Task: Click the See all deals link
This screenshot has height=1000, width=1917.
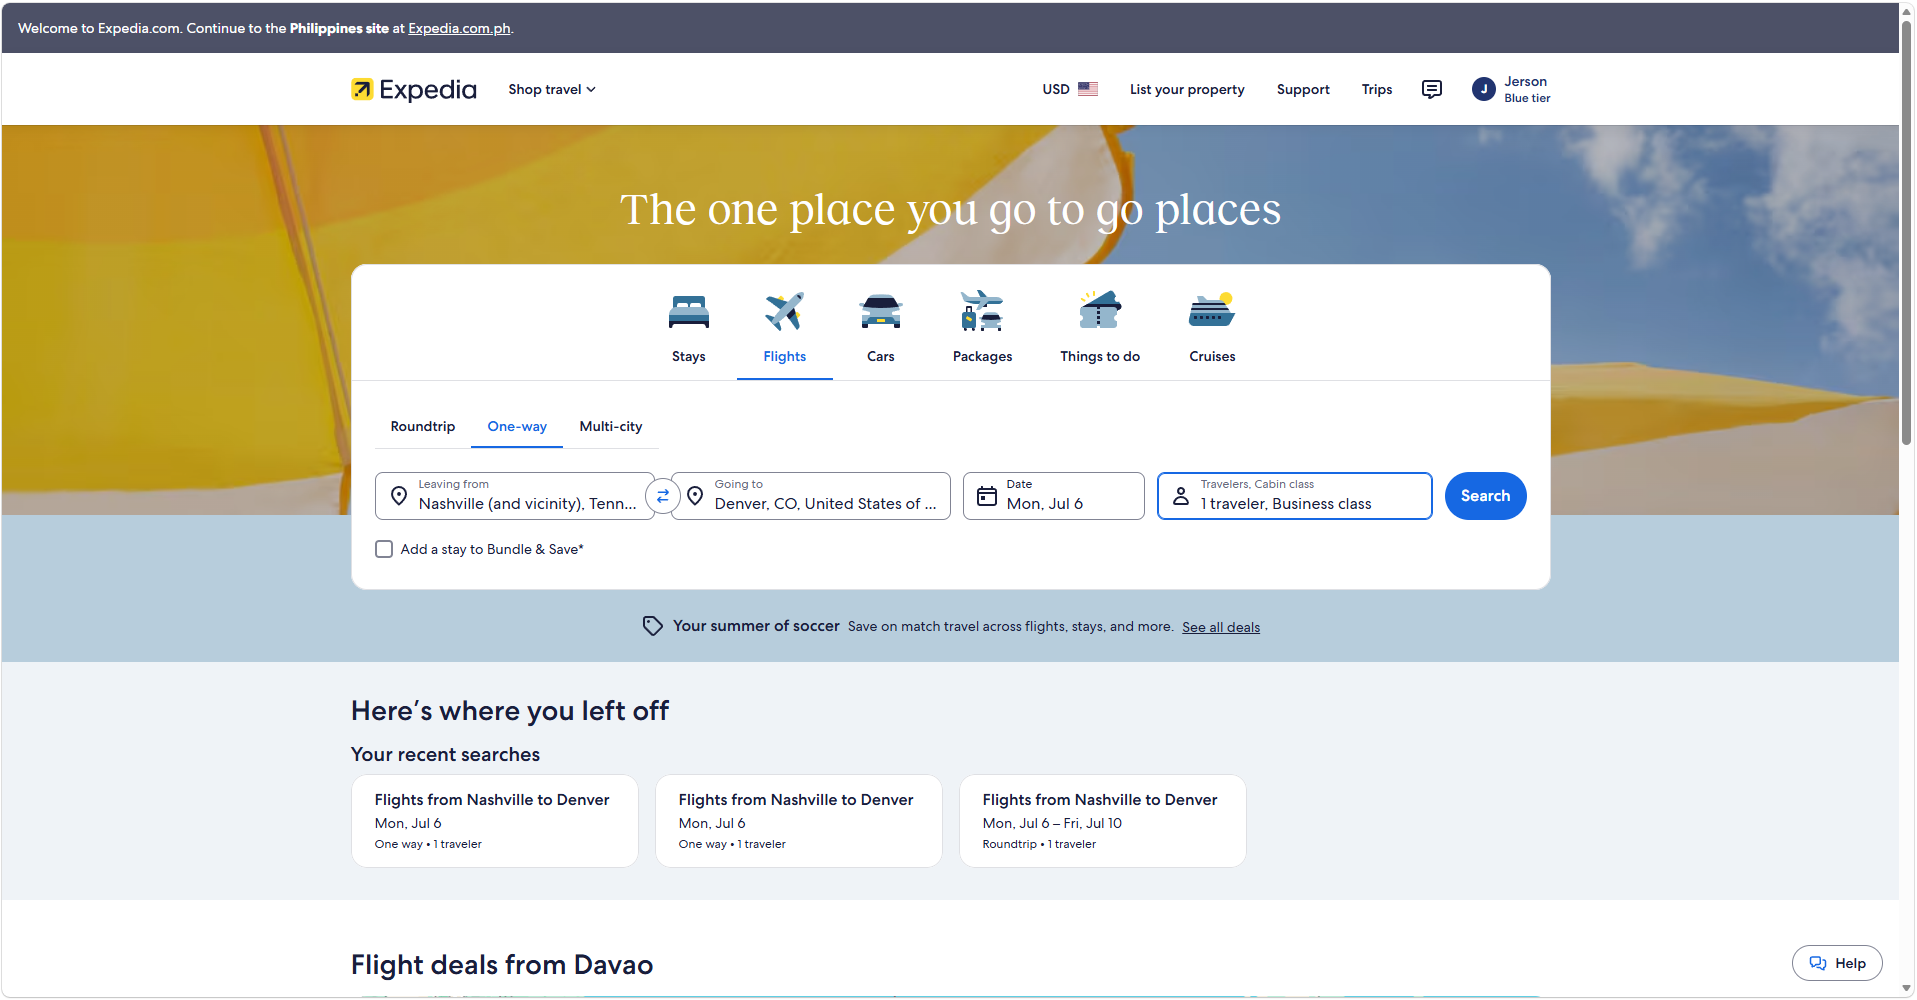Action: (1221, 627)
